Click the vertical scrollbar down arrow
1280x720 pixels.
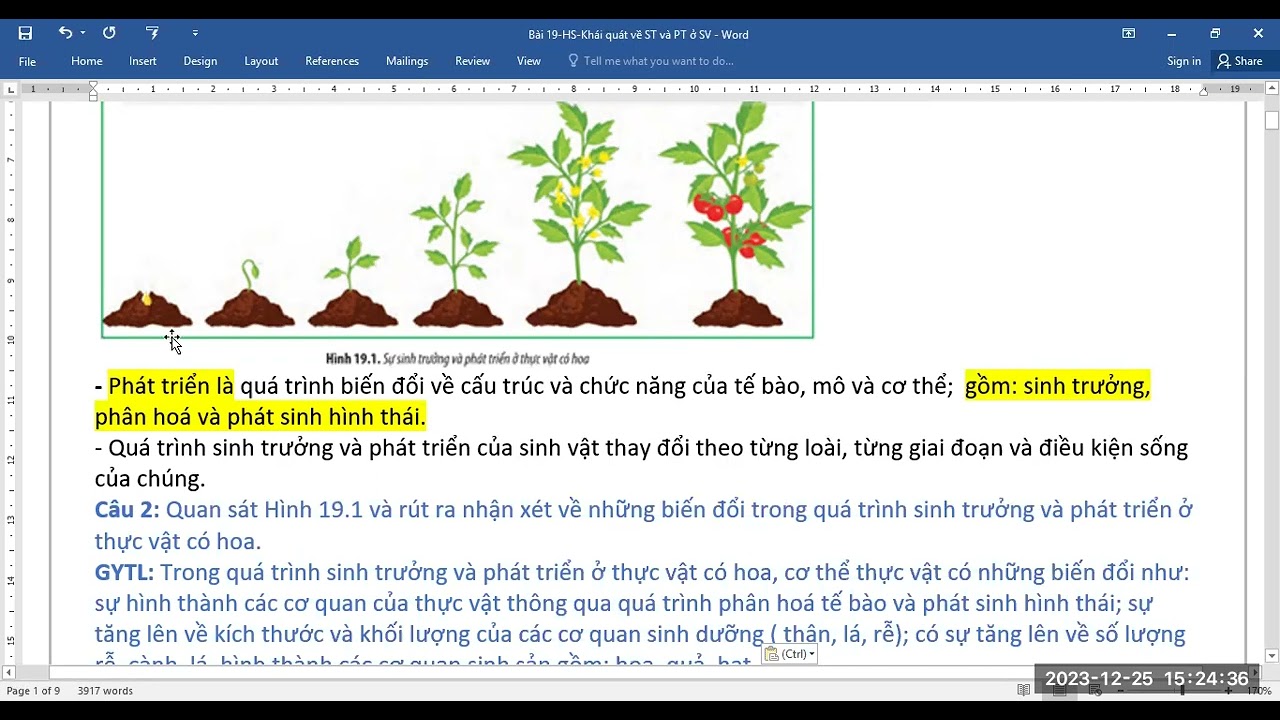(1272, 656)
